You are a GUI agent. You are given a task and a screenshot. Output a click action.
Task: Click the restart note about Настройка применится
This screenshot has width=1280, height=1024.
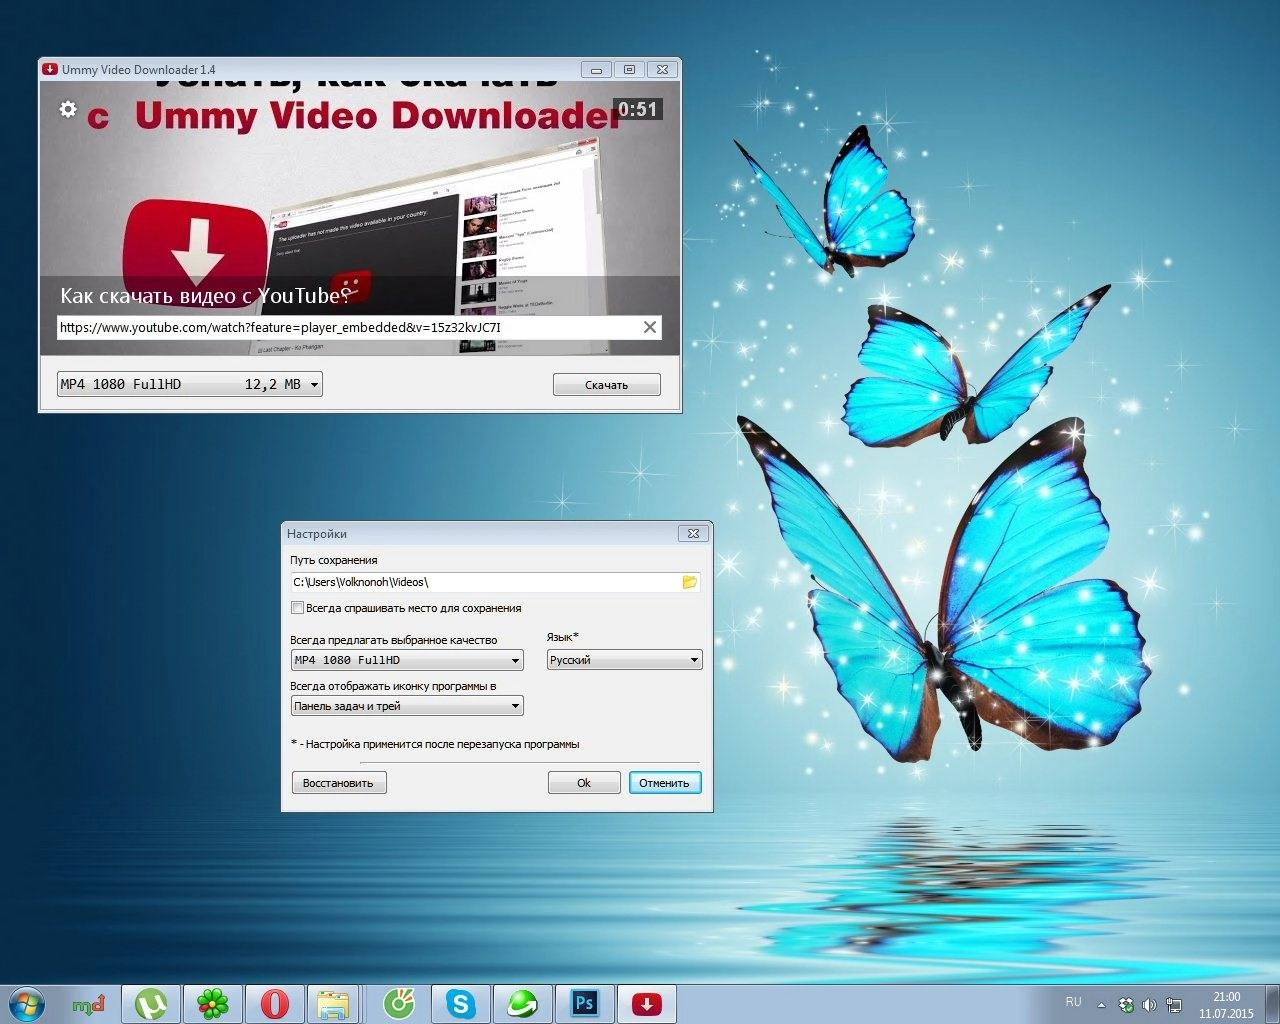click(435, 744)
